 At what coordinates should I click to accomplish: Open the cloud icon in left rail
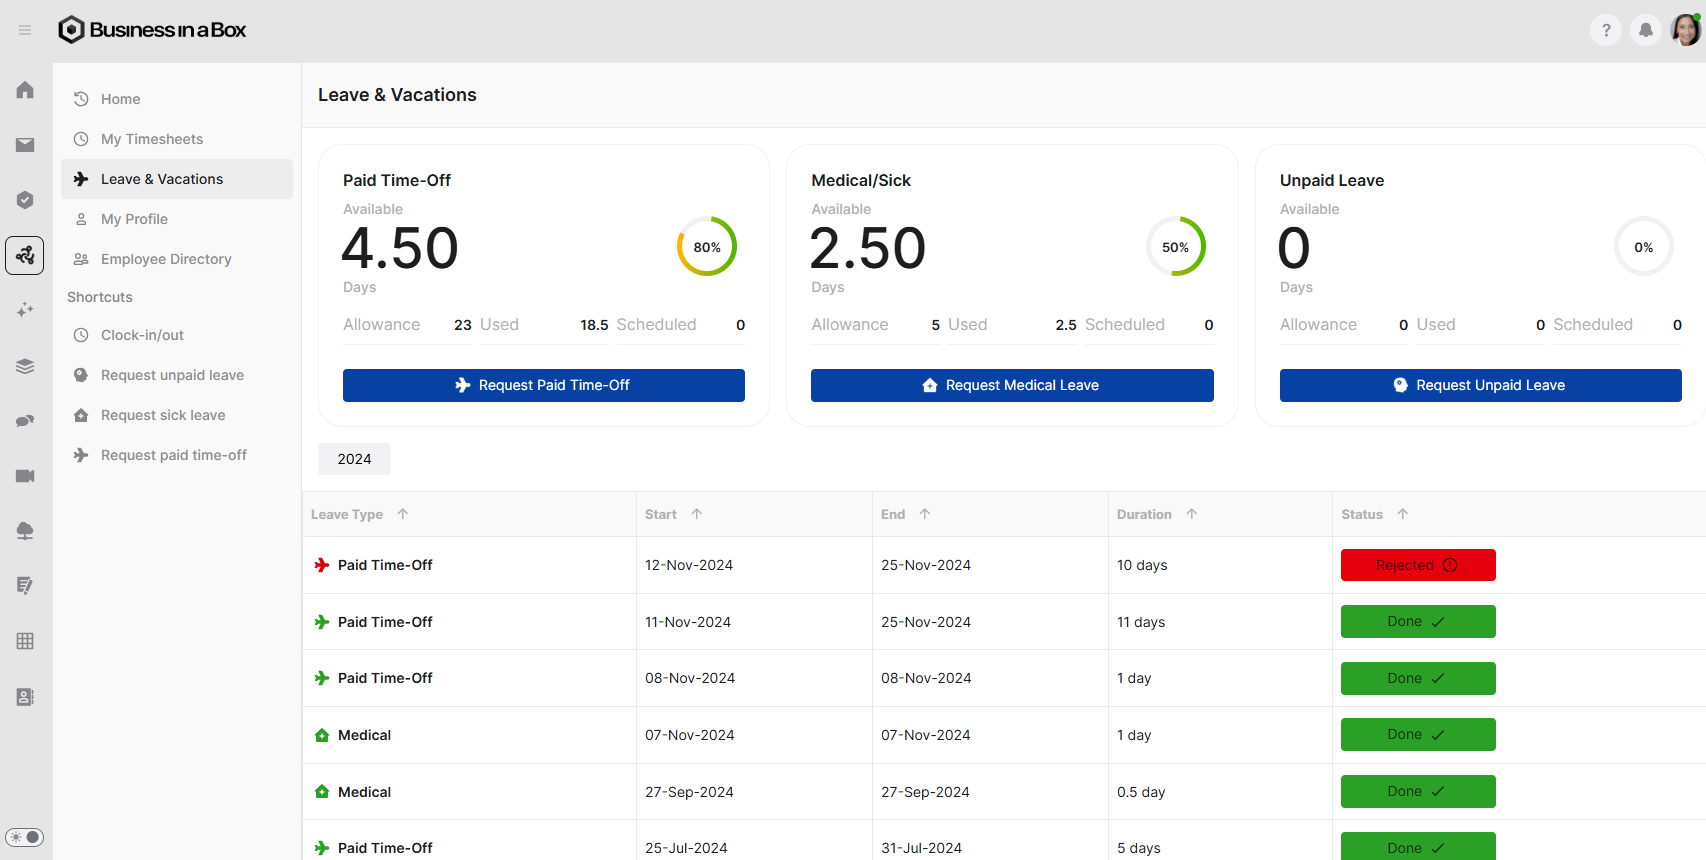click(25, 531)
